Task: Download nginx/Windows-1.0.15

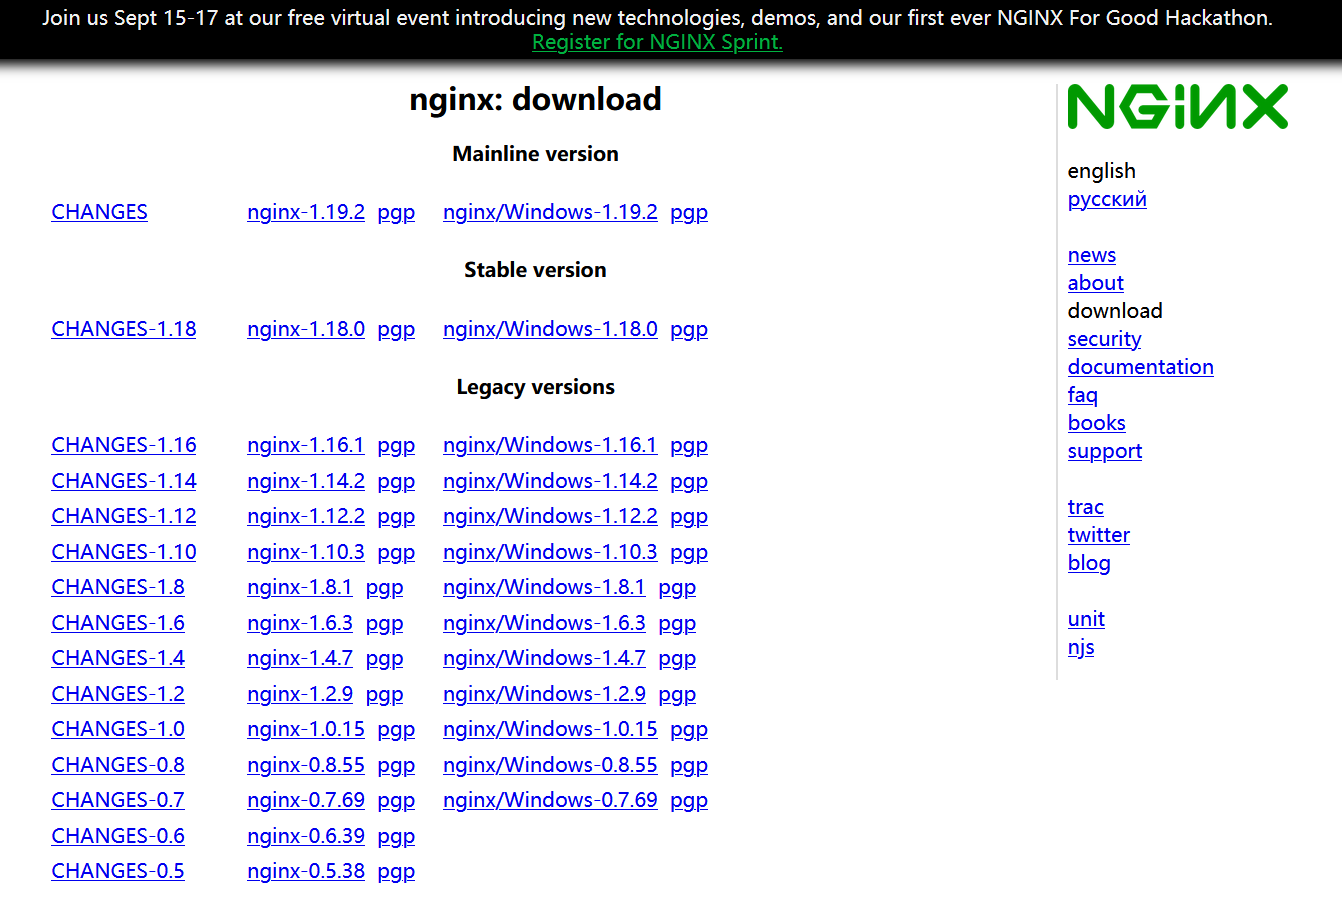Action: (550, 729)
